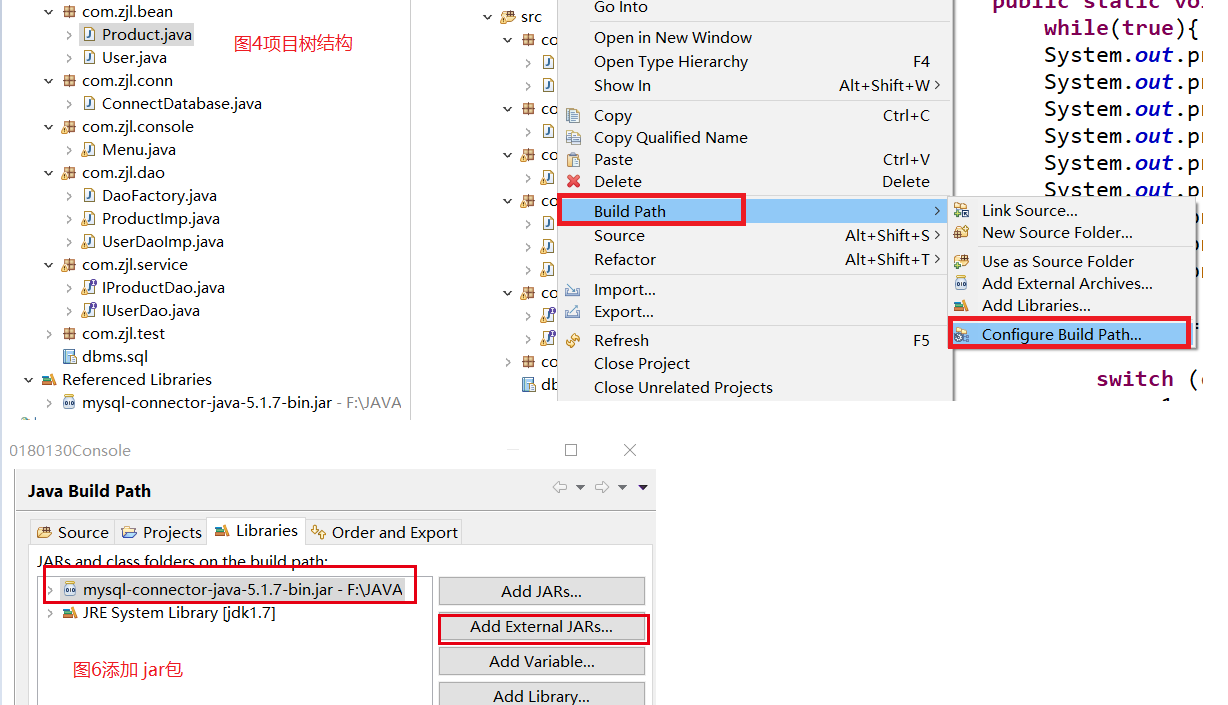Click the com.zjl.console package icon

69,127
